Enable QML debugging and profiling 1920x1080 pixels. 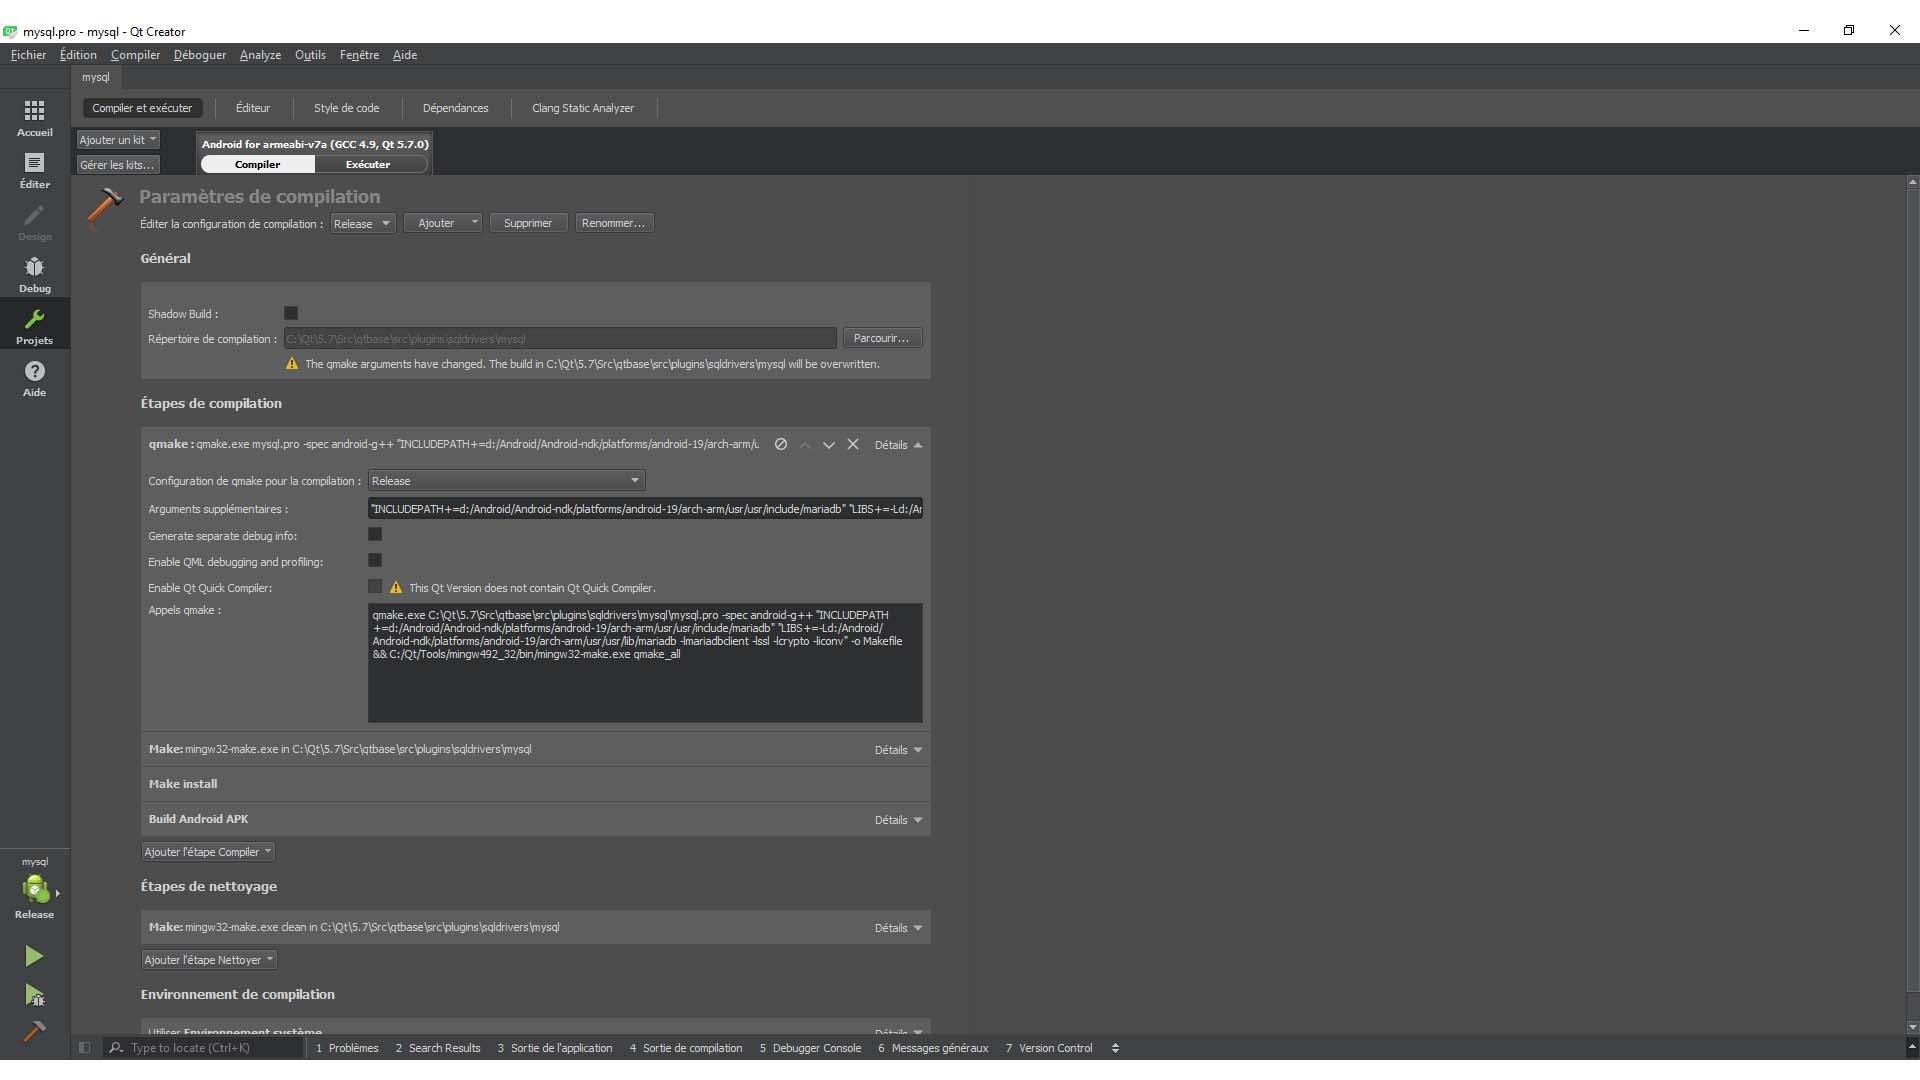(x=375, y=561)
